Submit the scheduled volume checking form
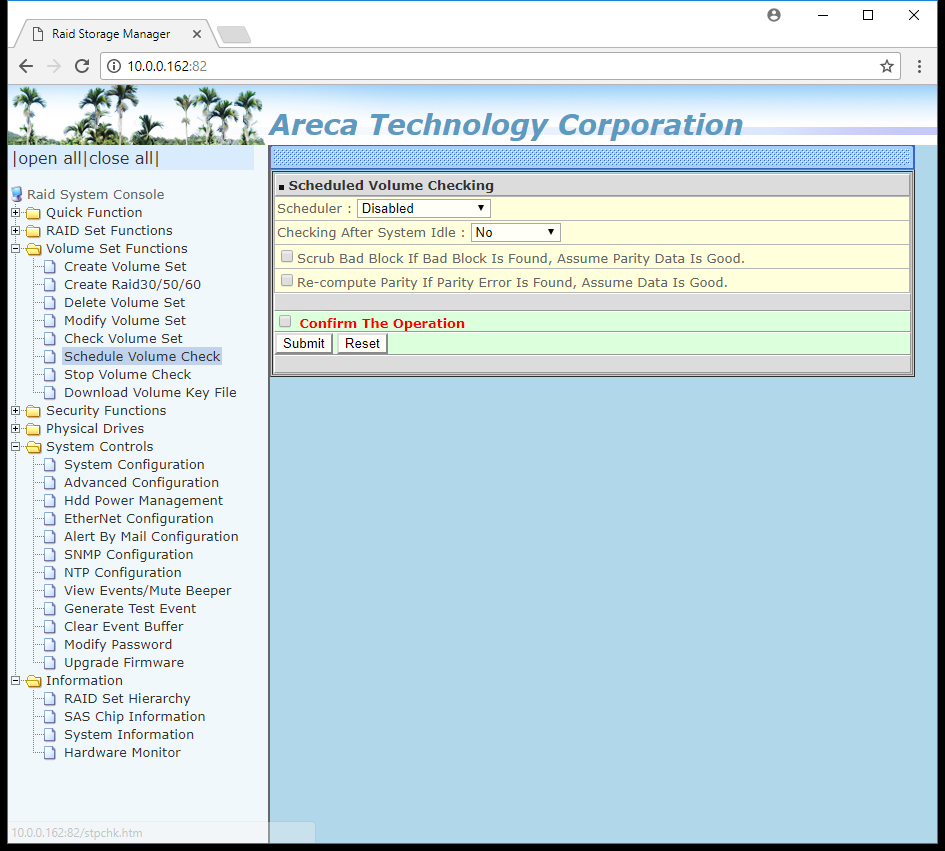The width and height of the screenshot is (945, 851). point(304,344)
